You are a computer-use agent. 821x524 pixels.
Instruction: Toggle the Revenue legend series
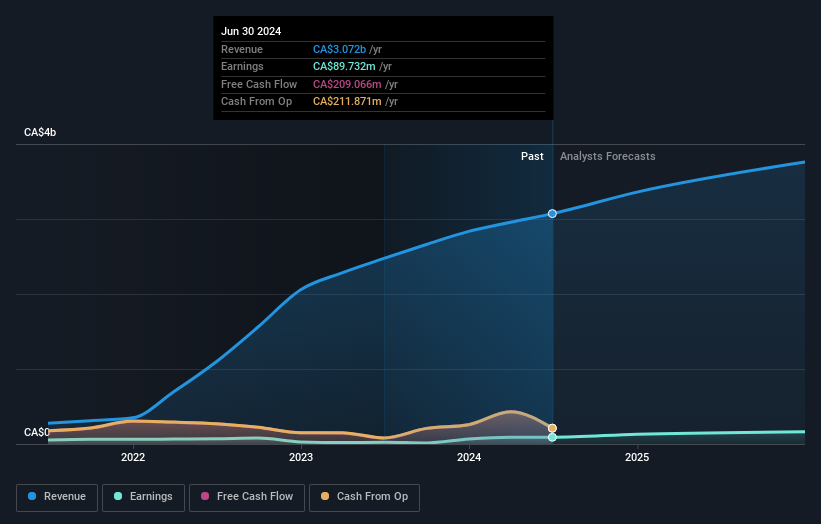(57, 497)
